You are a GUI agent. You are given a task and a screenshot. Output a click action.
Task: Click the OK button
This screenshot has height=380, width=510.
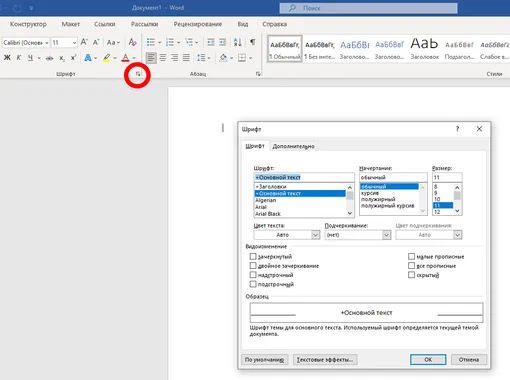point(428,359)
